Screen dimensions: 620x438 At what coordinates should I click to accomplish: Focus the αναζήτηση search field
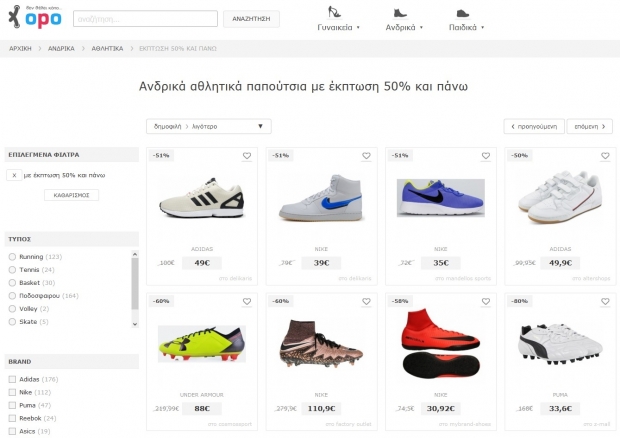145,19
